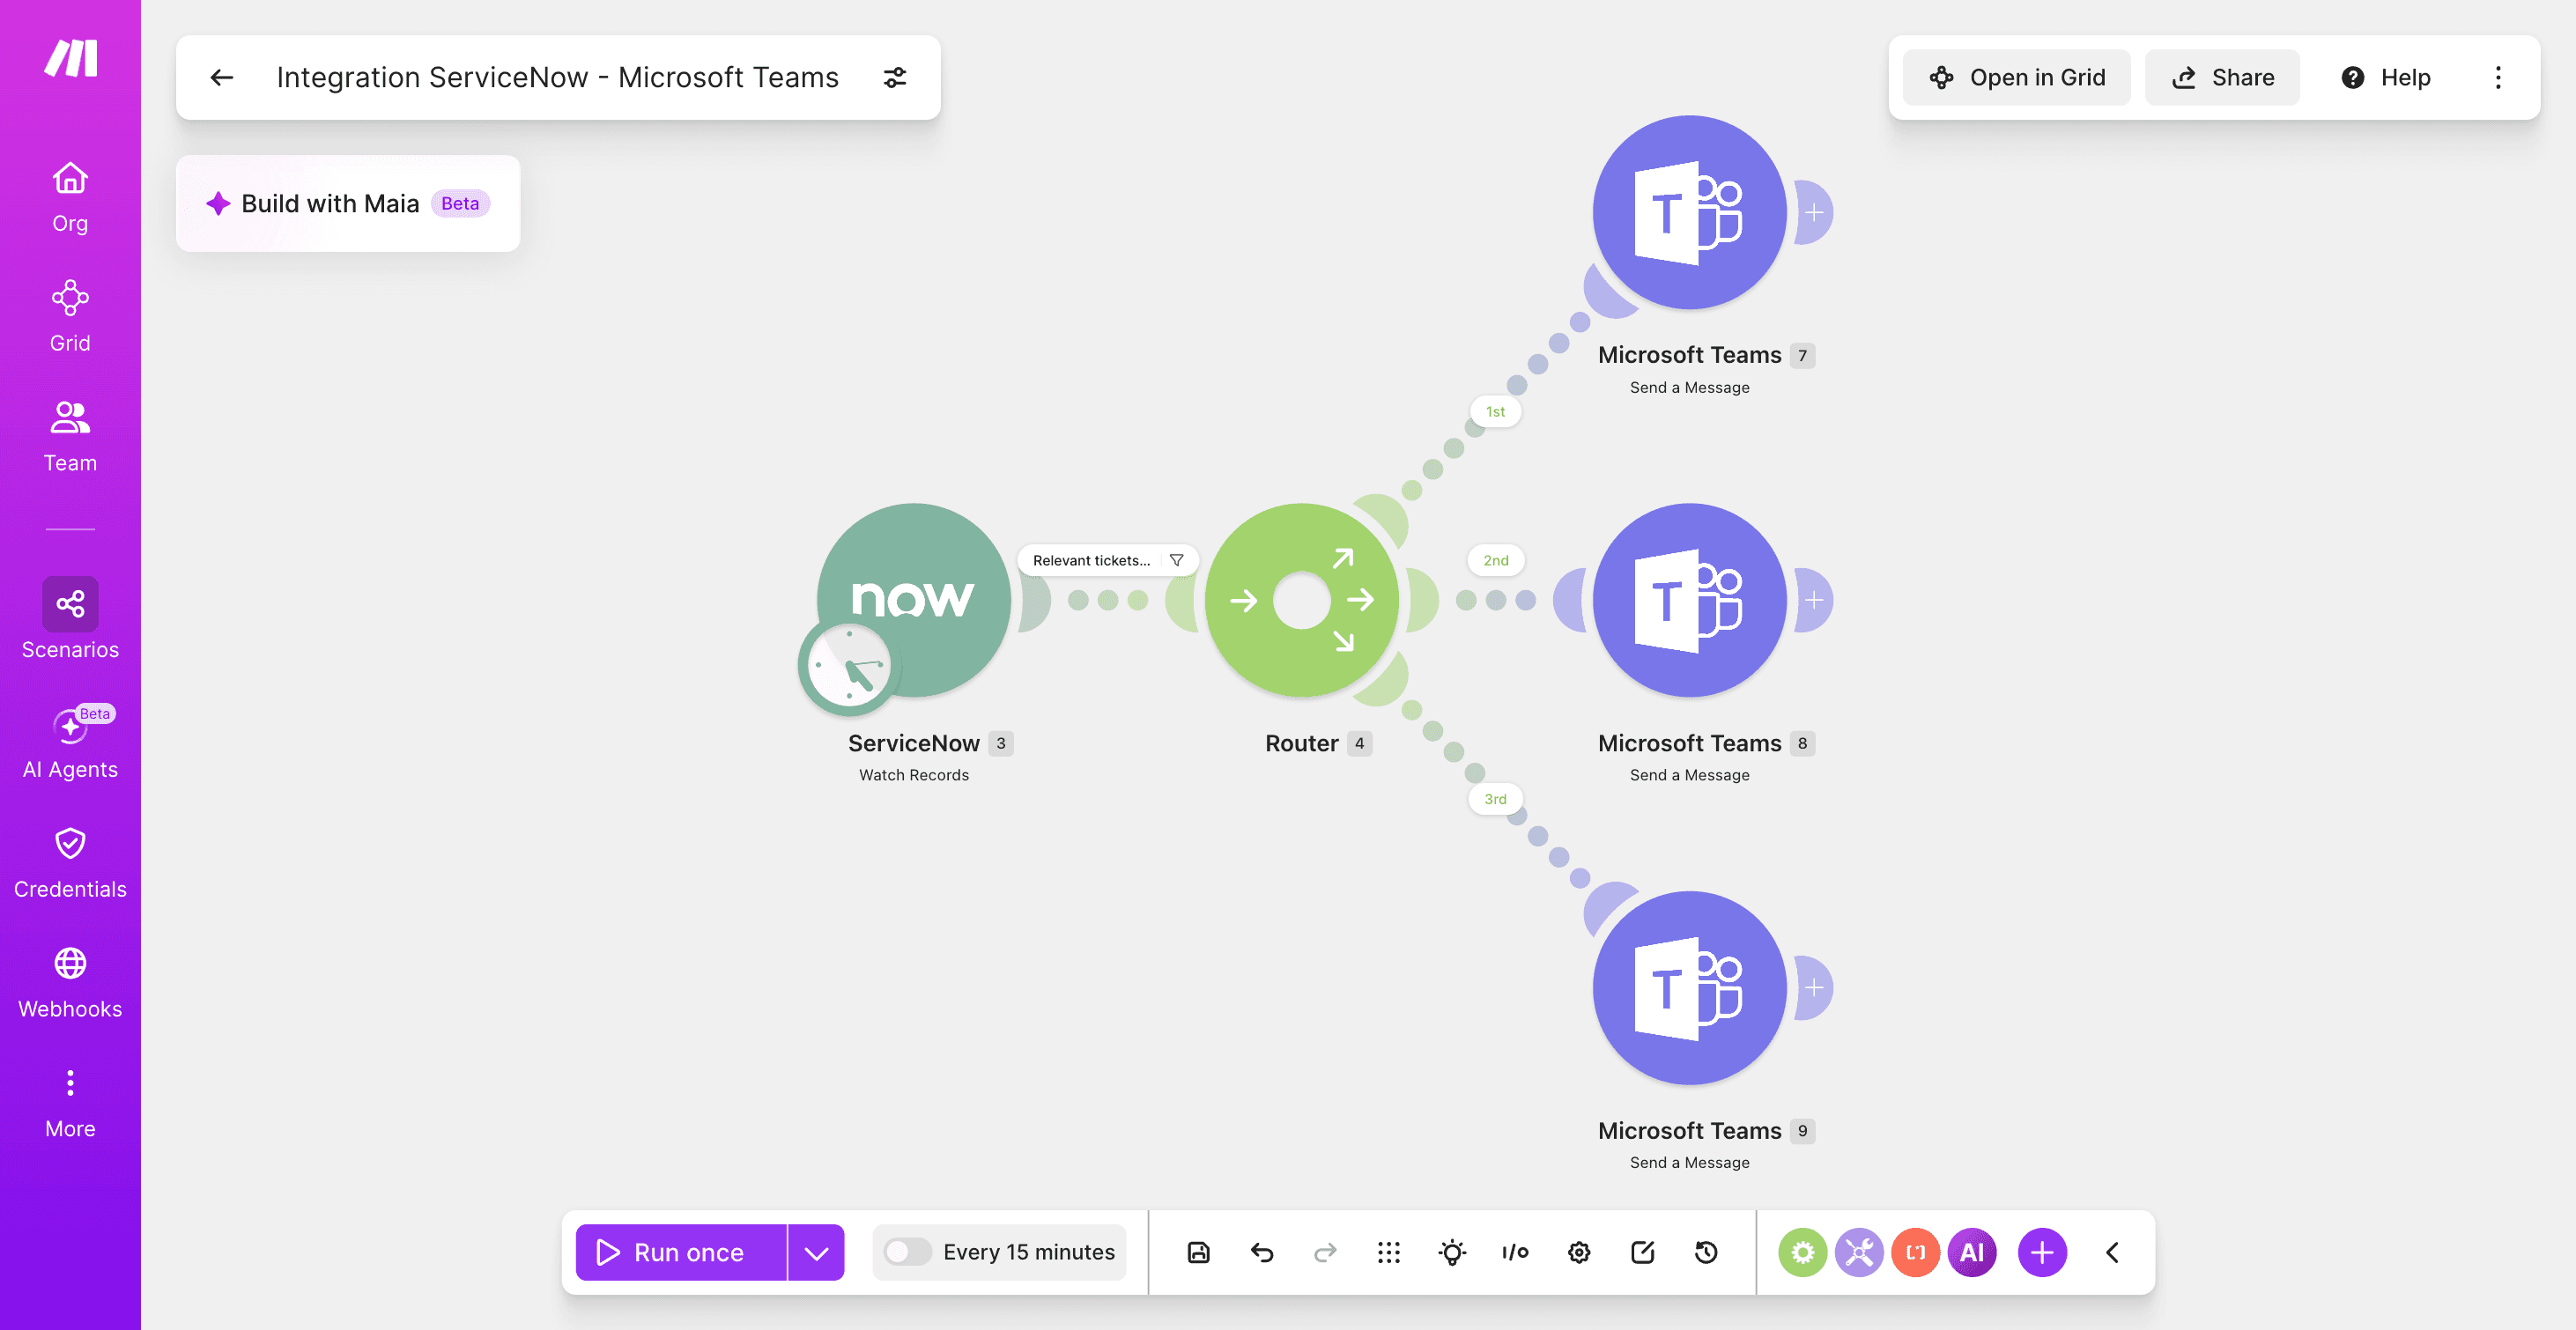Open scenario inputs and outputs

click(x=1515, y=1252)
